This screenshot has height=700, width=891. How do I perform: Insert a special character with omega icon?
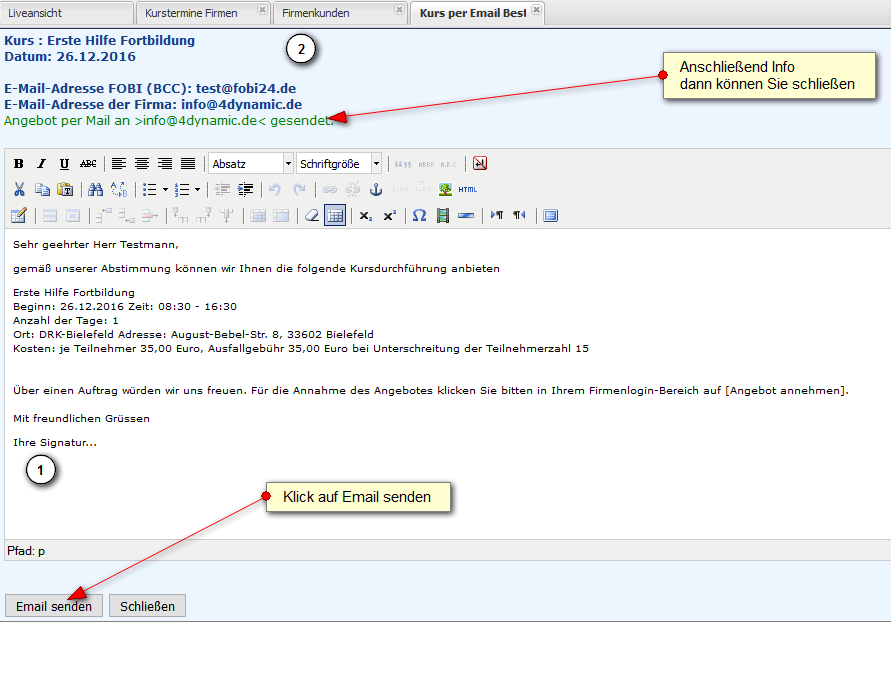point(419,215)
